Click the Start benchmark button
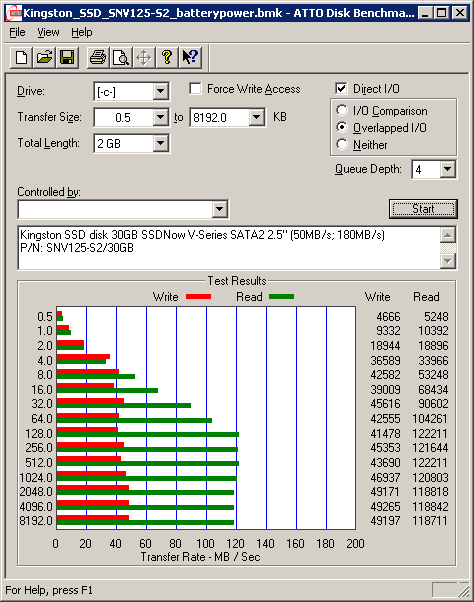This screenshot has height=602, width=474. pyautogui.click(x=423, y=209)
